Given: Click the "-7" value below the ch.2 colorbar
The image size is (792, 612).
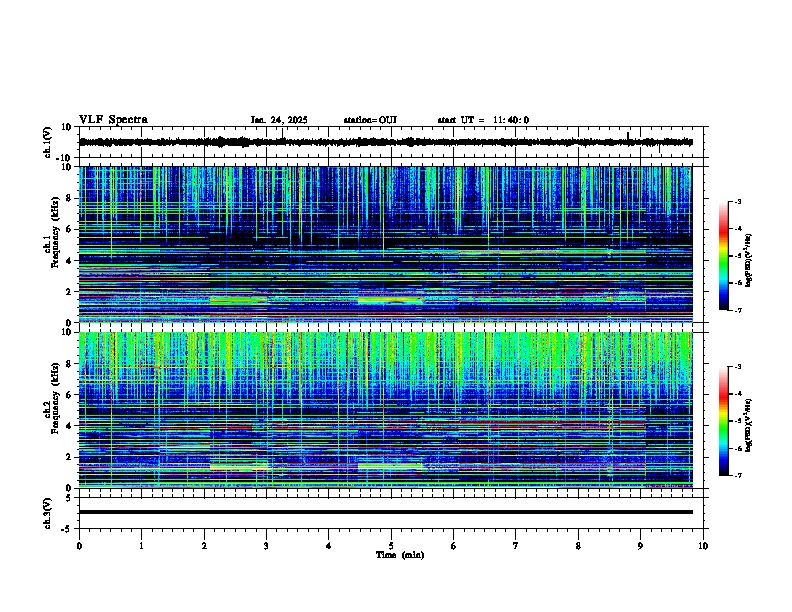Looking at the screenshot, I should point(737,475).
